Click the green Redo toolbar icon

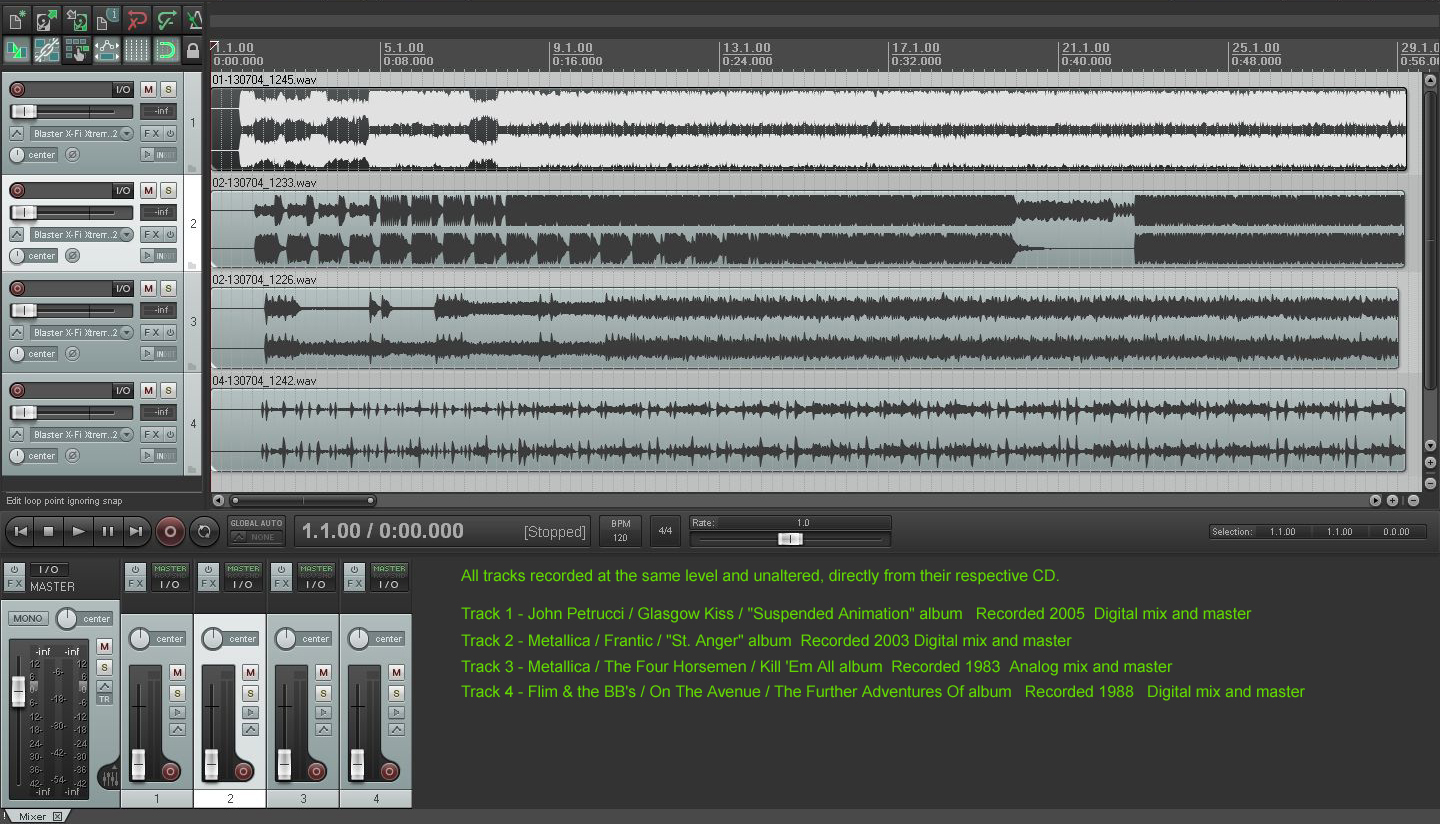click(166, 19)
